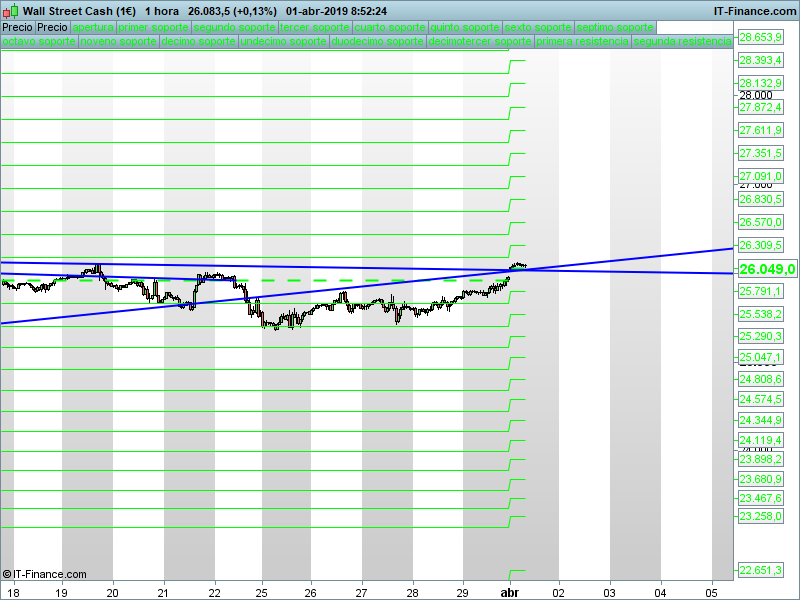Image resolution: width=800 pixels, height=600 pixels.
Task: Click the 28.653,9 price level tag
Action: pyautogui.click(x=760, y=37)
